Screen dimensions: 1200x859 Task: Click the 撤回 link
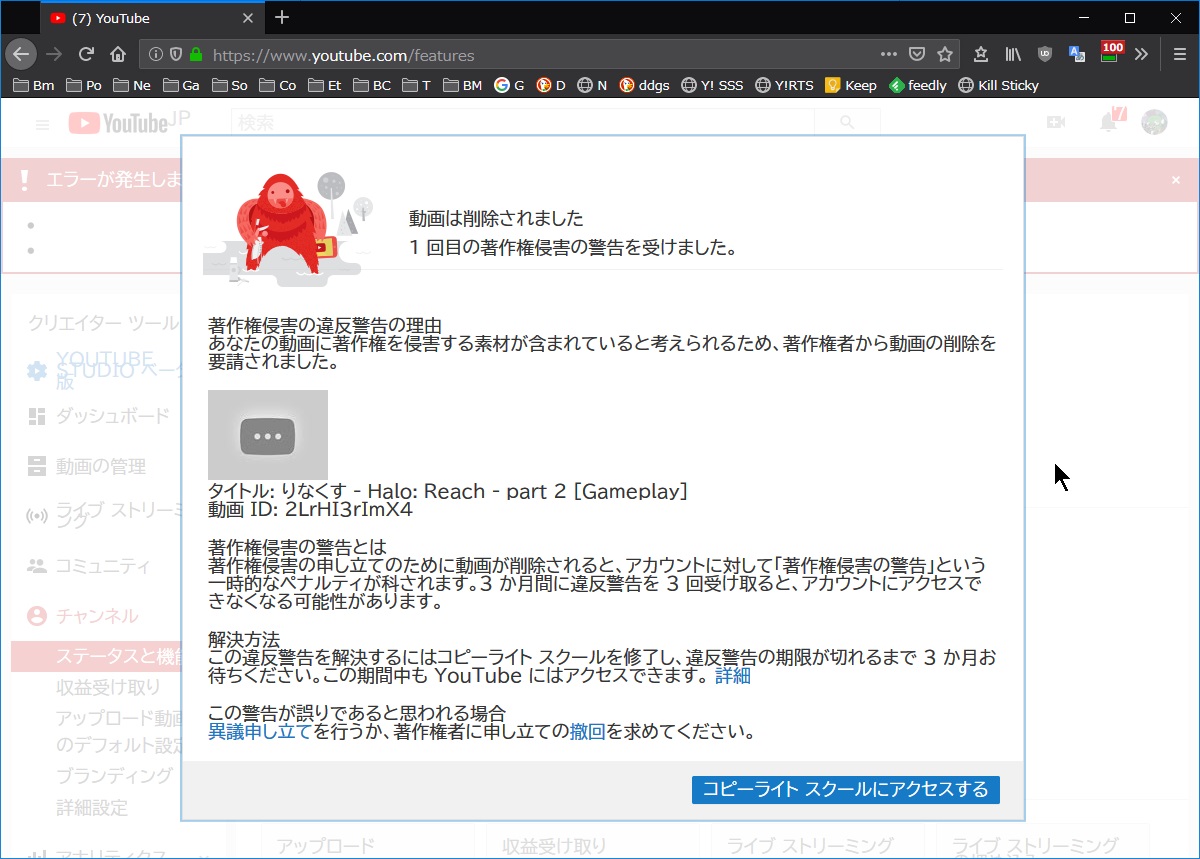tap(587, 732)
